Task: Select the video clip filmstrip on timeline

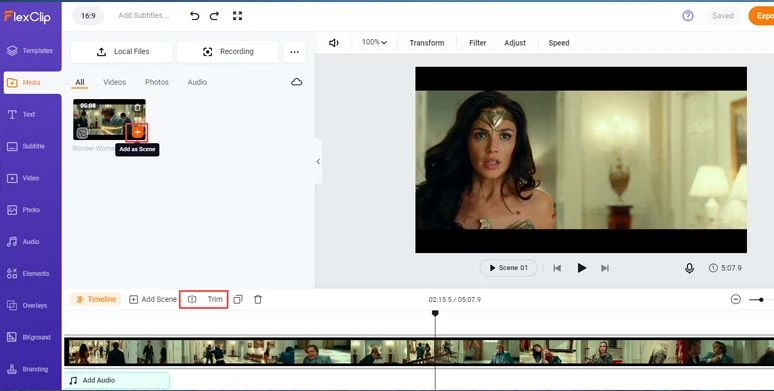Action: coord(419,352)
